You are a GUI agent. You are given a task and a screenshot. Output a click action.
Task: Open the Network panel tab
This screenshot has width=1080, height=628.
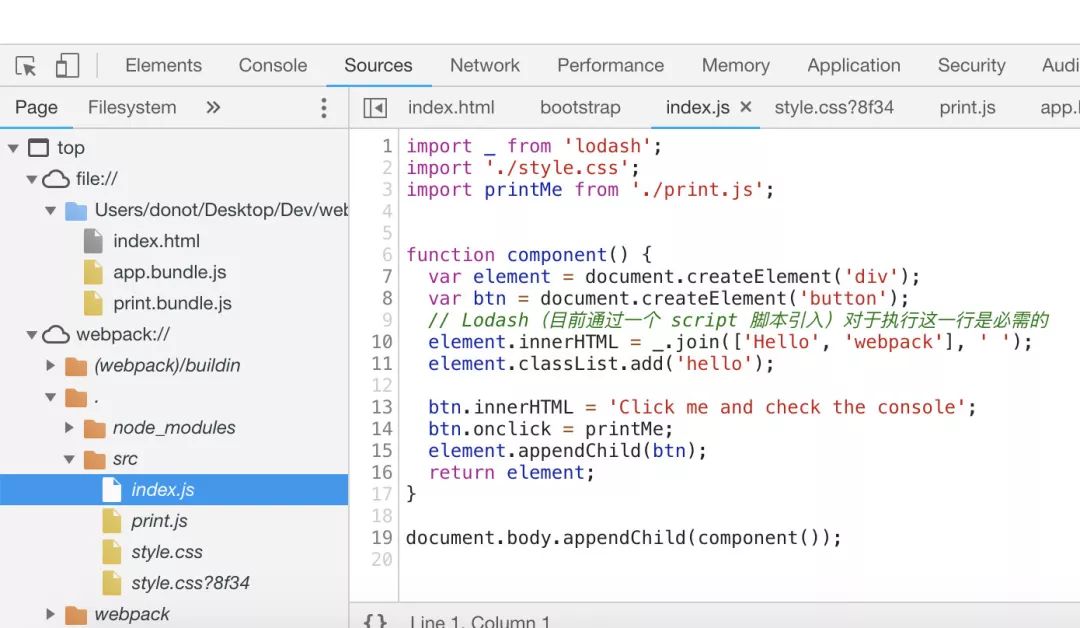pos(485,65)
